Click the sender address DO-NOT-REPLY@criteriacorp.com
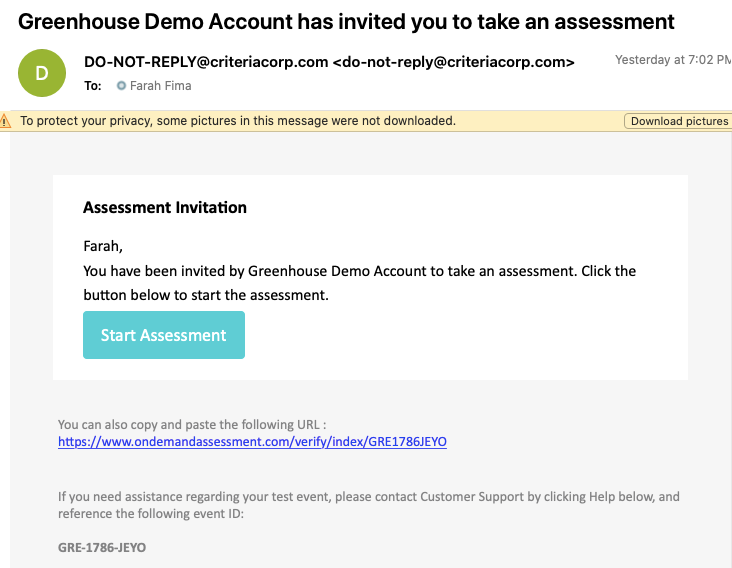This screenshot has height=568, width=732. point(329,62)
